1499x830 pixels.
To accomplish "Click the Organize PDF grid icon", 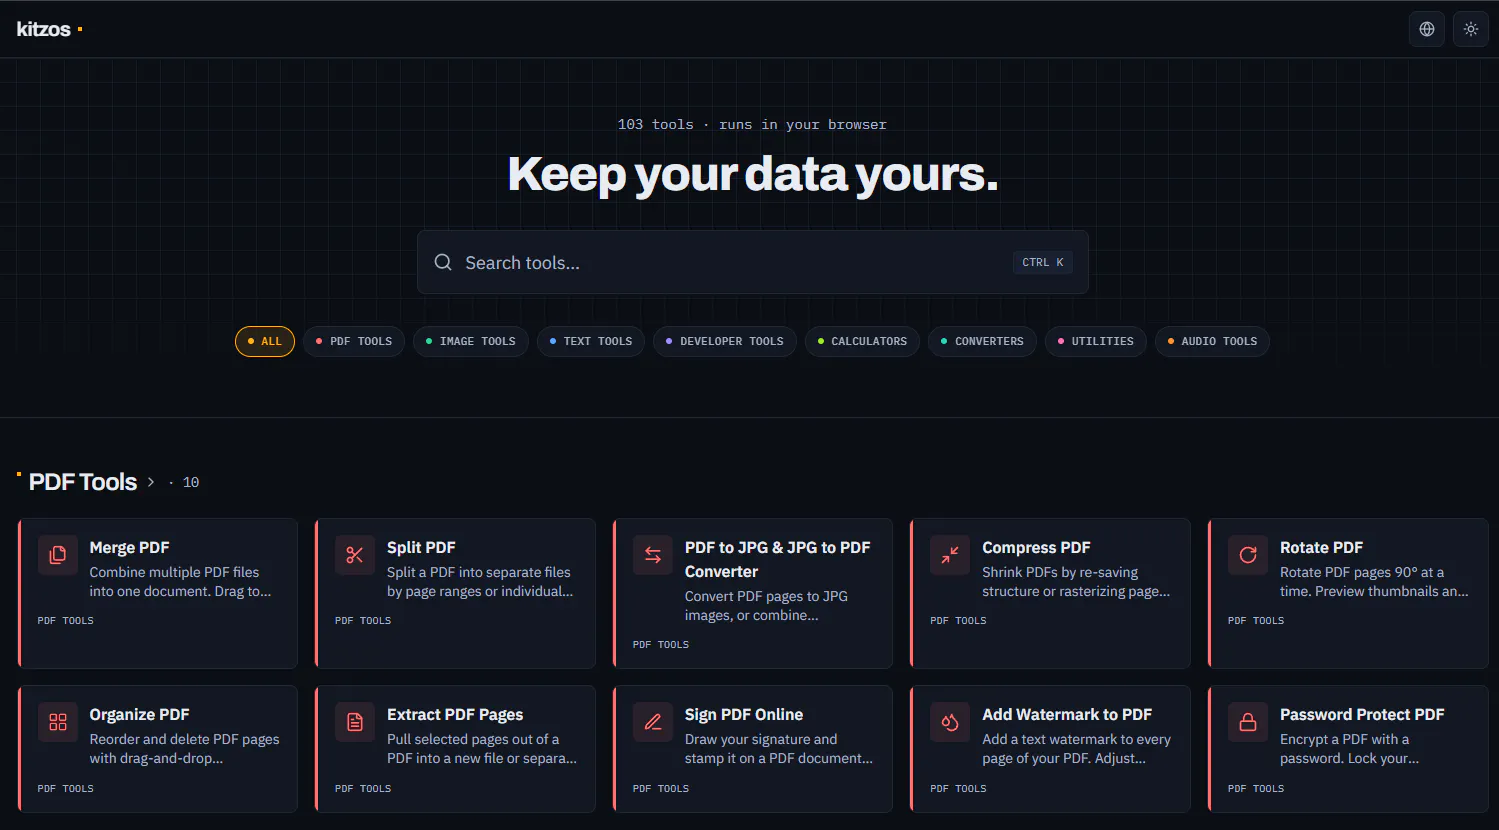I will [x=58, y=722].
